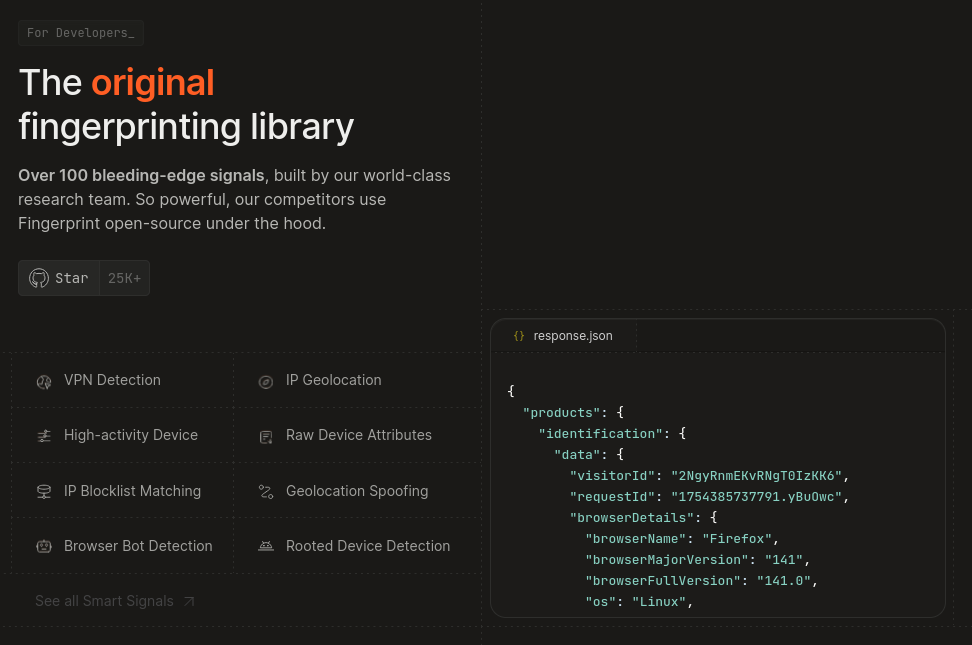Click the curly braces icon on response.json tab
The image size is (972, 645).
point(519,336)
